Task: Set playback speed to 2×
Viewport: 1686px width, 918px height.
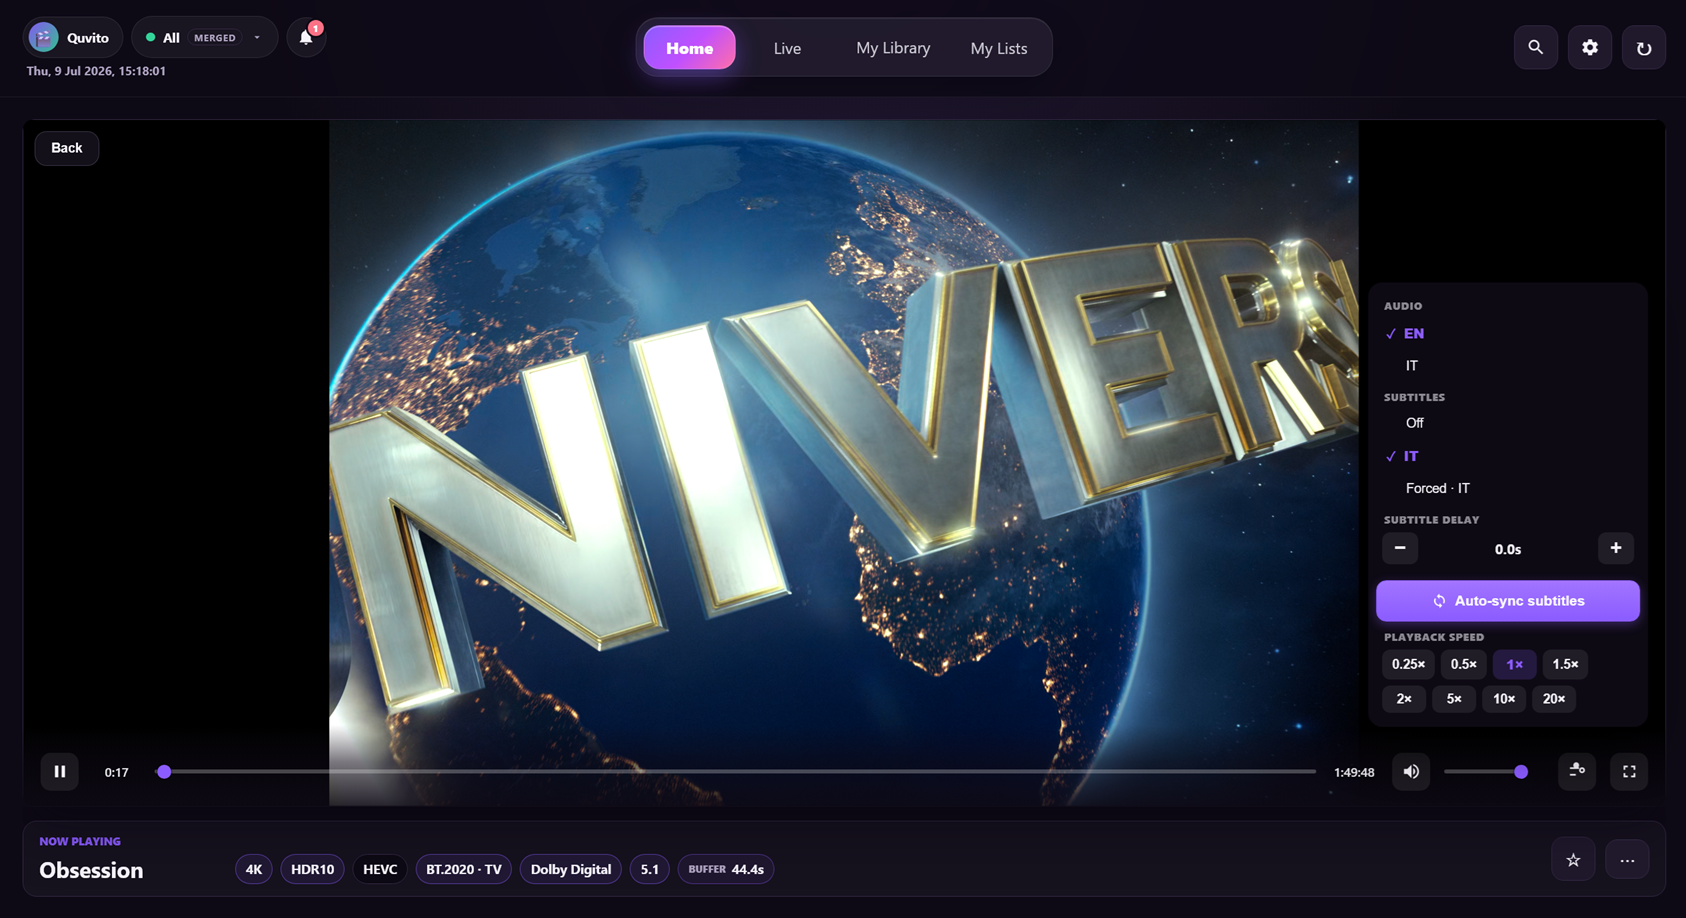Action: 1404,699
